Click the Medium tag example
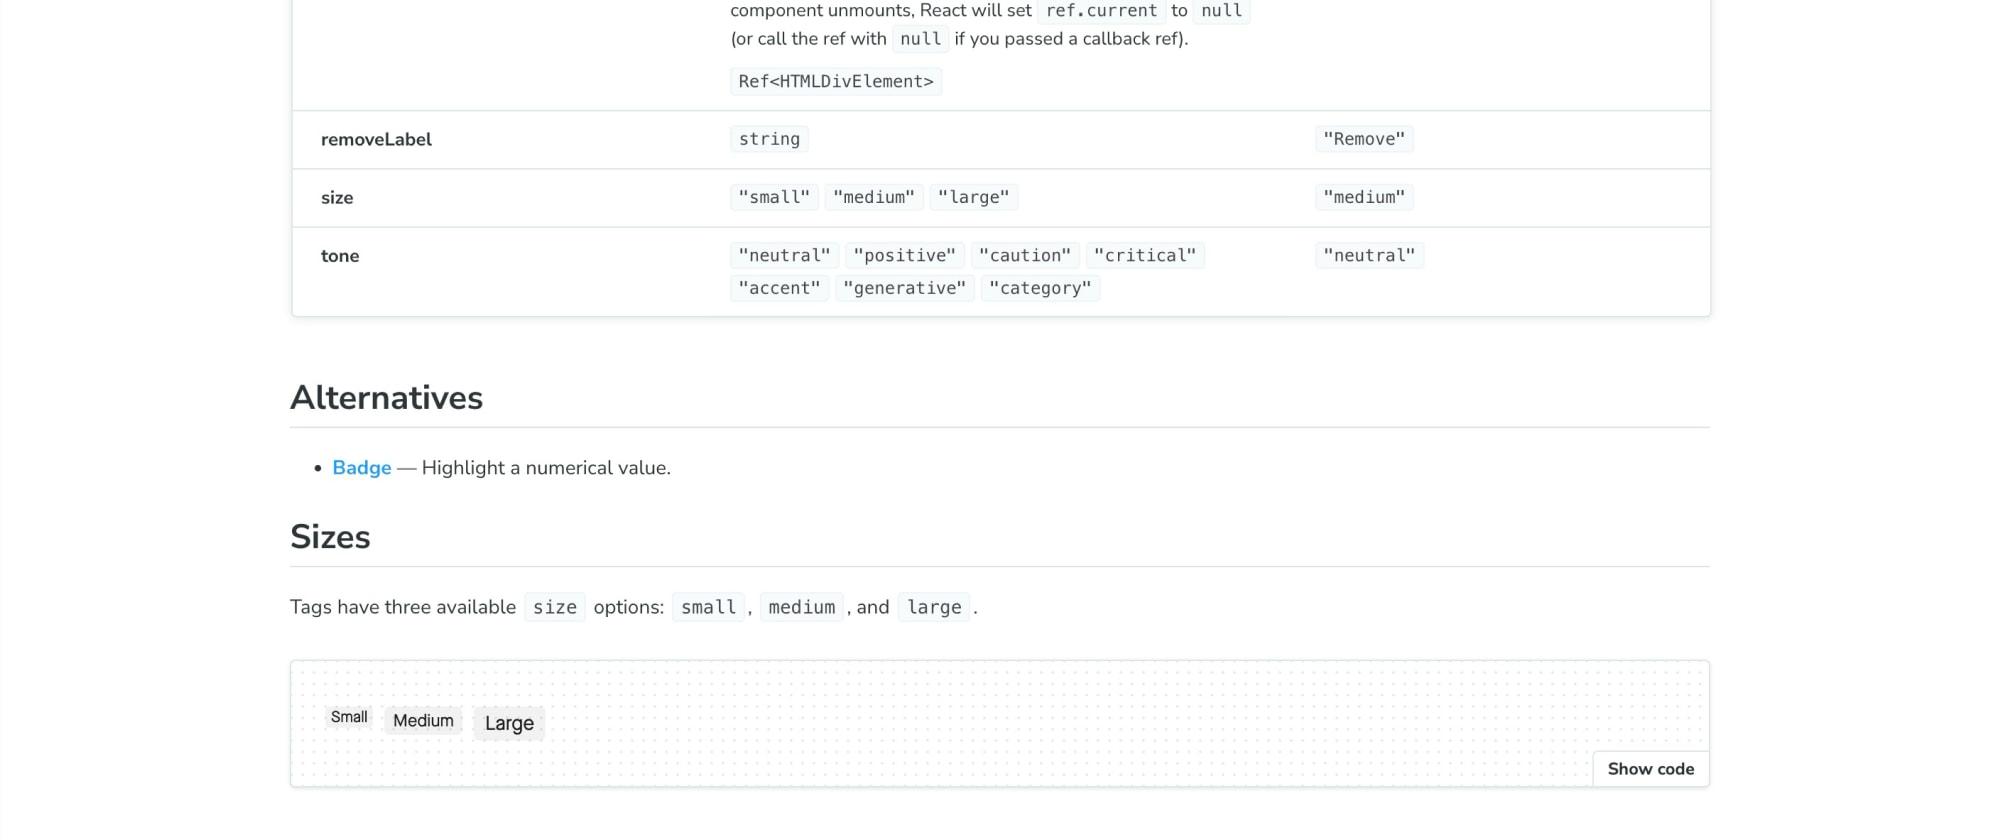 tap(423, 721)
